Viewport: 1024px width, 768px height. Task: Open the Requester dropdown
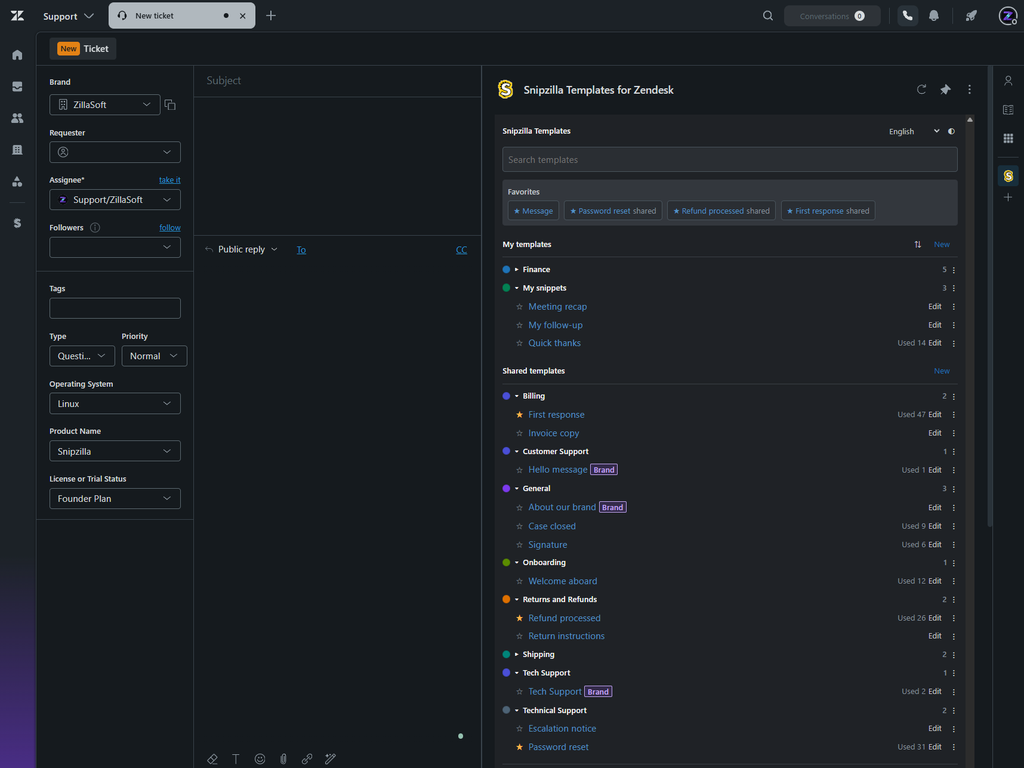point(115,152)
